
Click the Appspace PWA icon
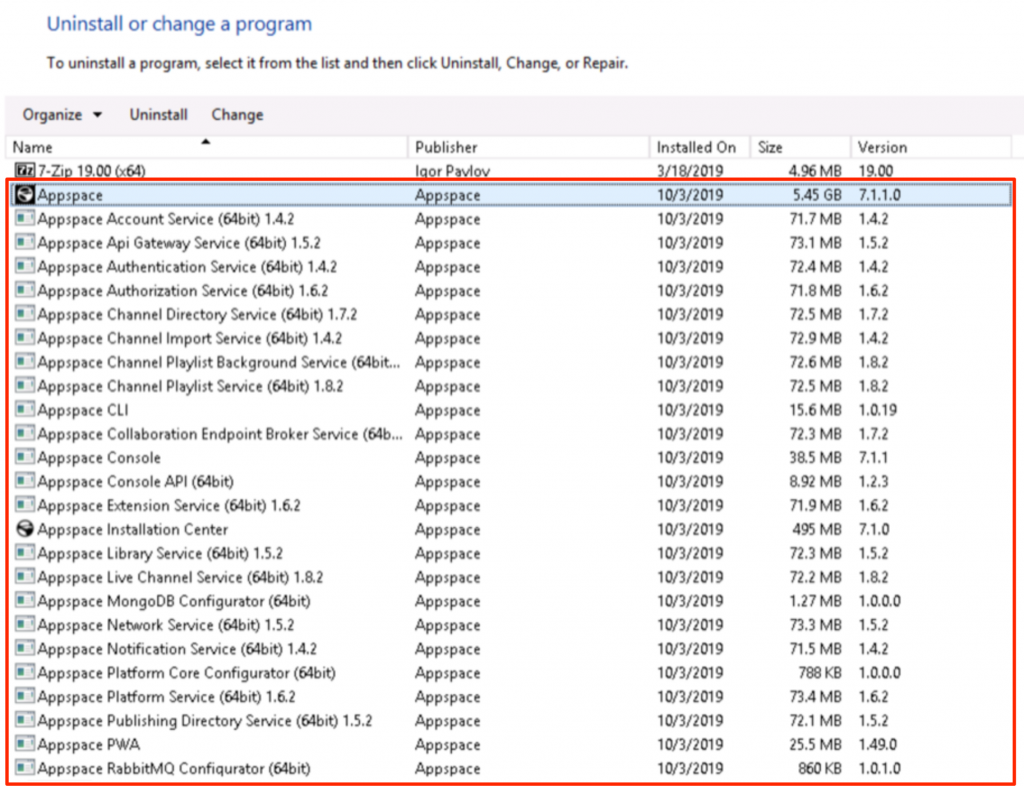coord(25,744)
